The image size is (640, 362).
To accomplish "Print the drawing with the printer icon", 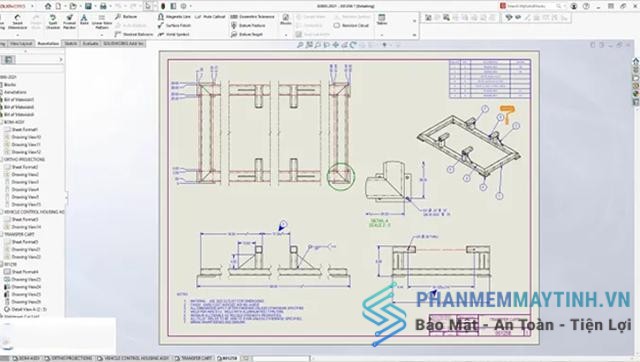I will coord(103,6).
